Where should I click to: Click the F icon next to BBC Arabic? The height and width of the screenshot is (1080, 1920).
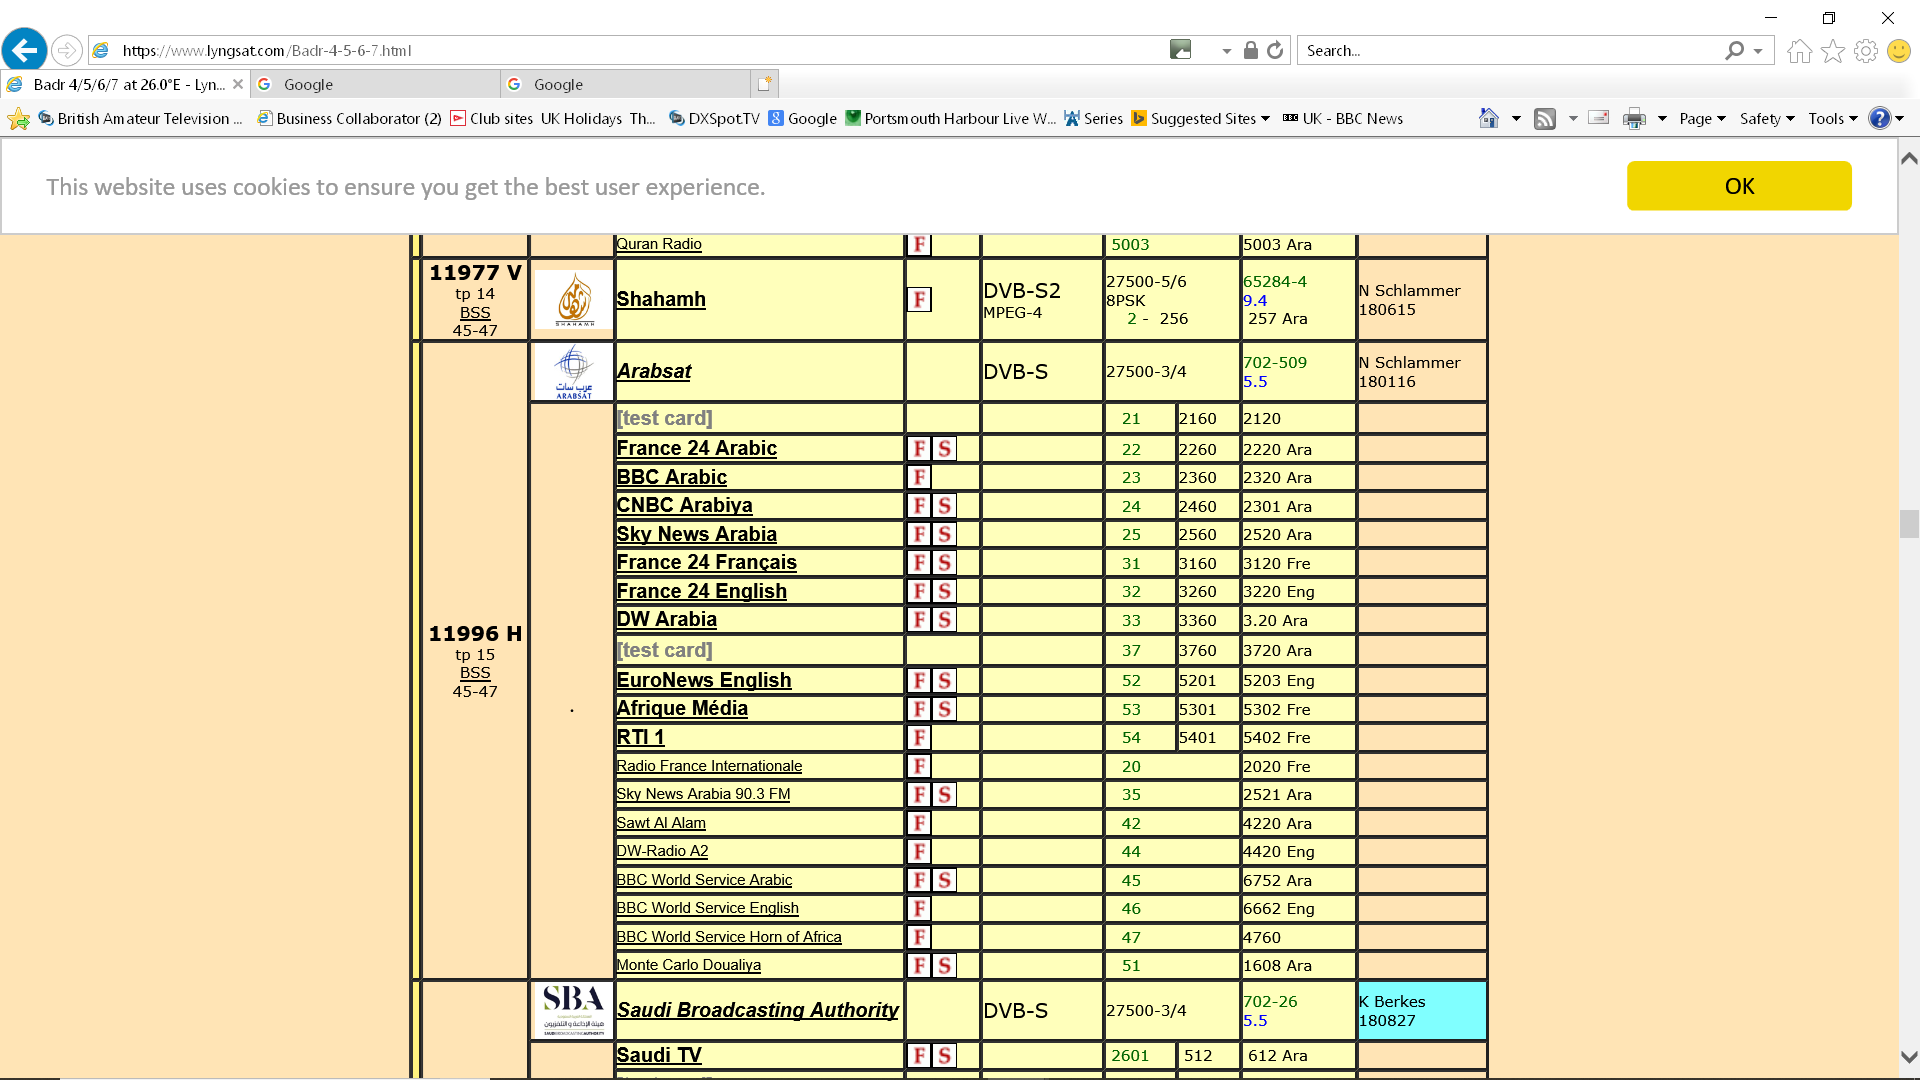click(919, 477)
